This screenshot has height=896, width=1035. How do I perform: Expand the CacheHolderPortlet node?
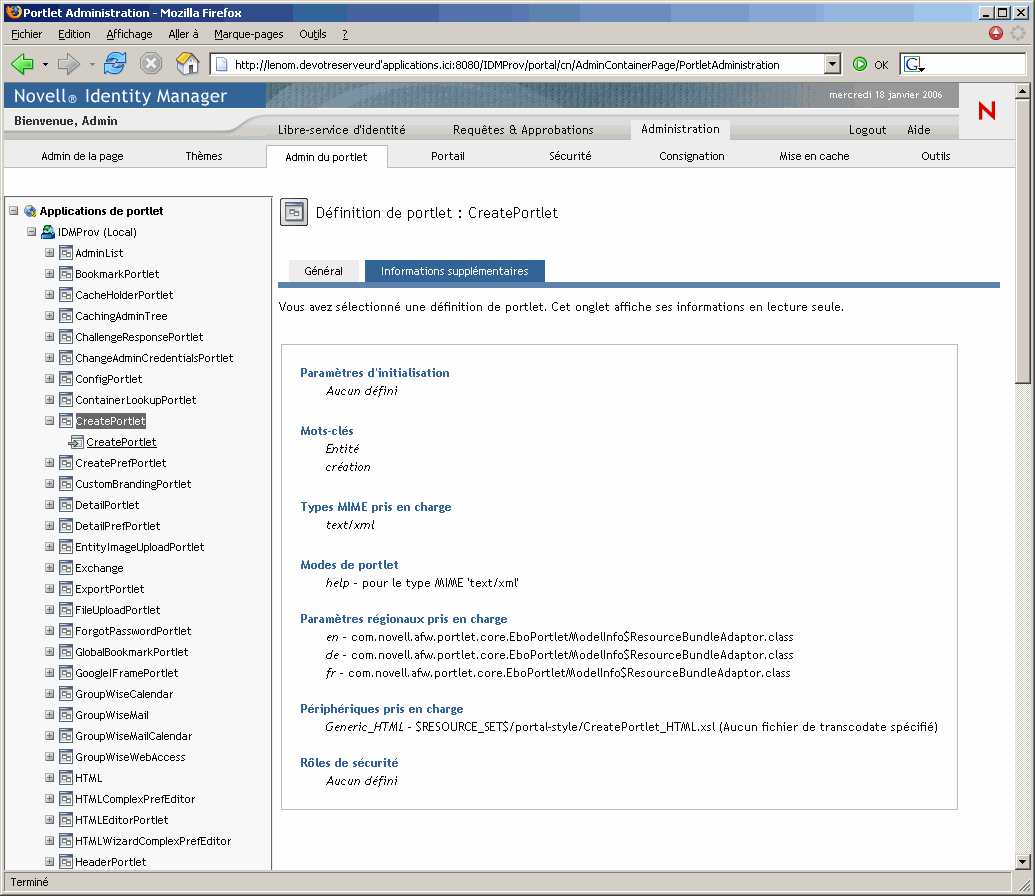tap(50, 294)
